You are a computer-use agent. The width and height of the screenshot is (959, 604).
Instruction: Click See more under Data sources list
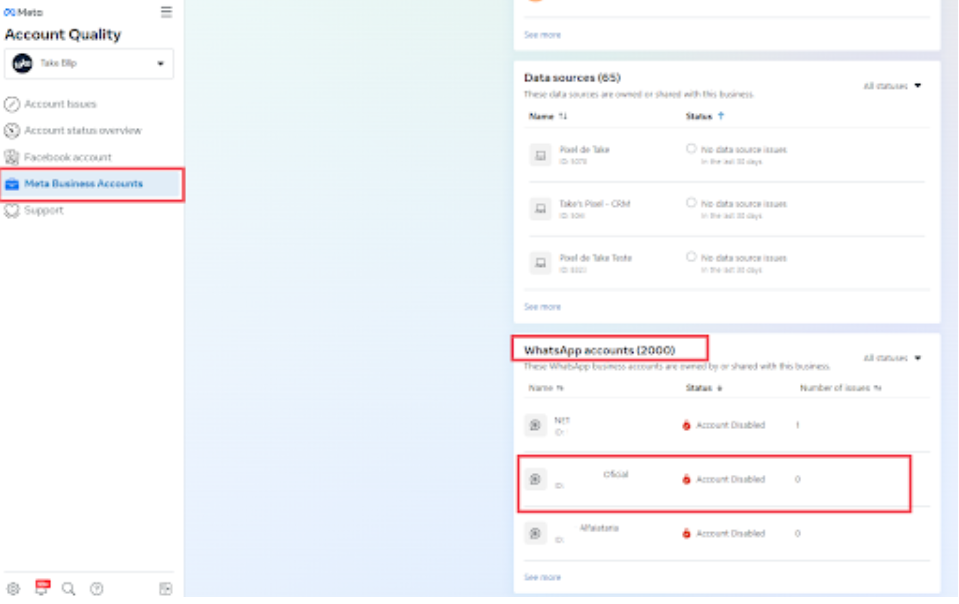click(x=542, y=307)
